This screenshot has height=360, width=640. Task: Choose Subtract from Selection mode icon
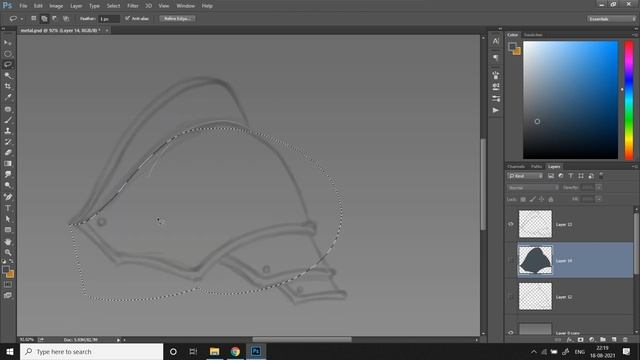tap(55, 19)
